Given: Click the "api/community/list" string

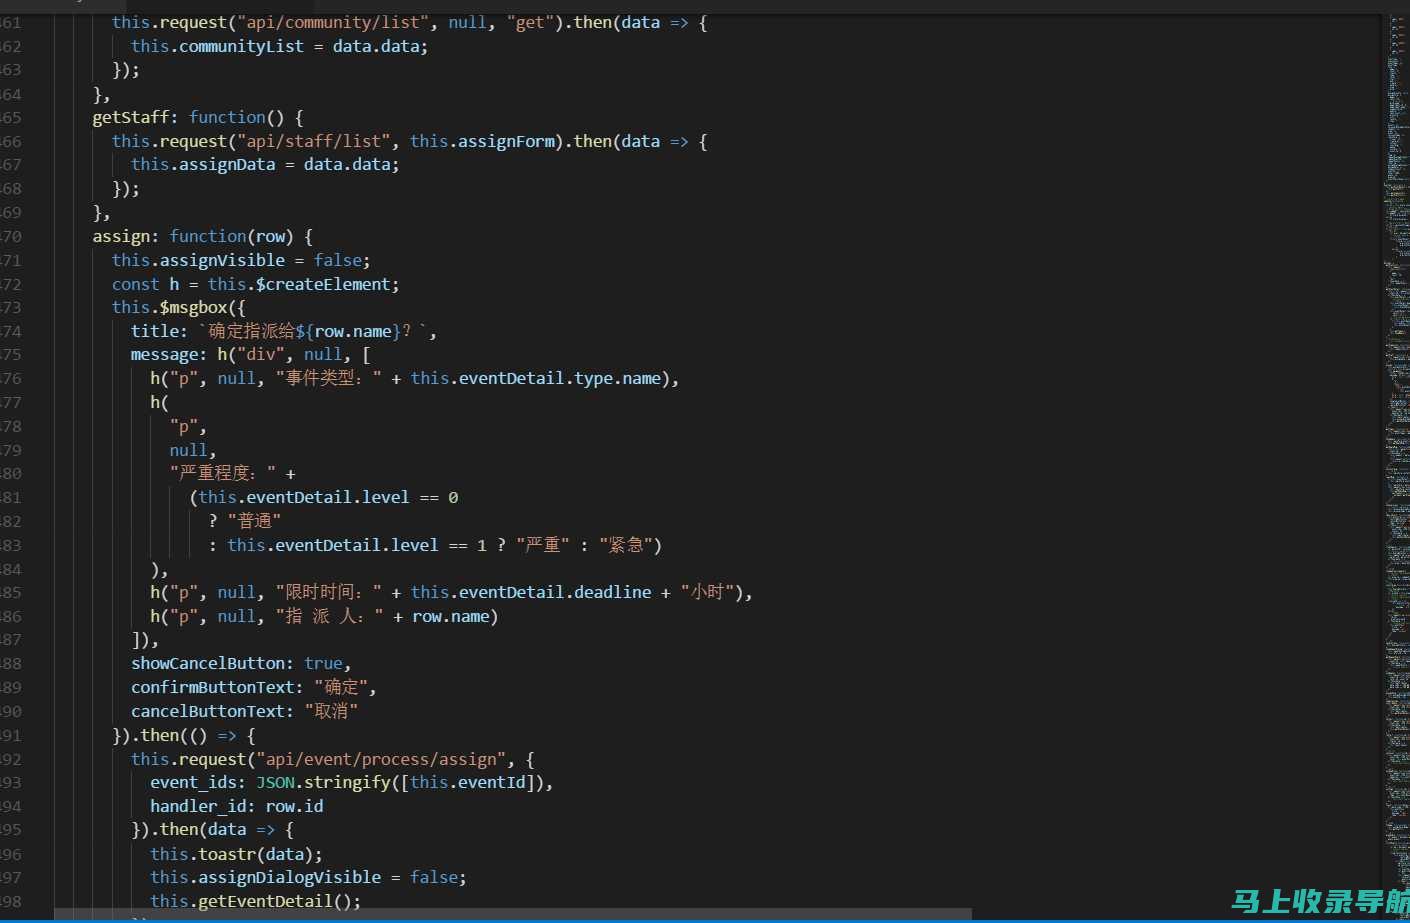Looking at the screenshot, I should tap(333, 22).
